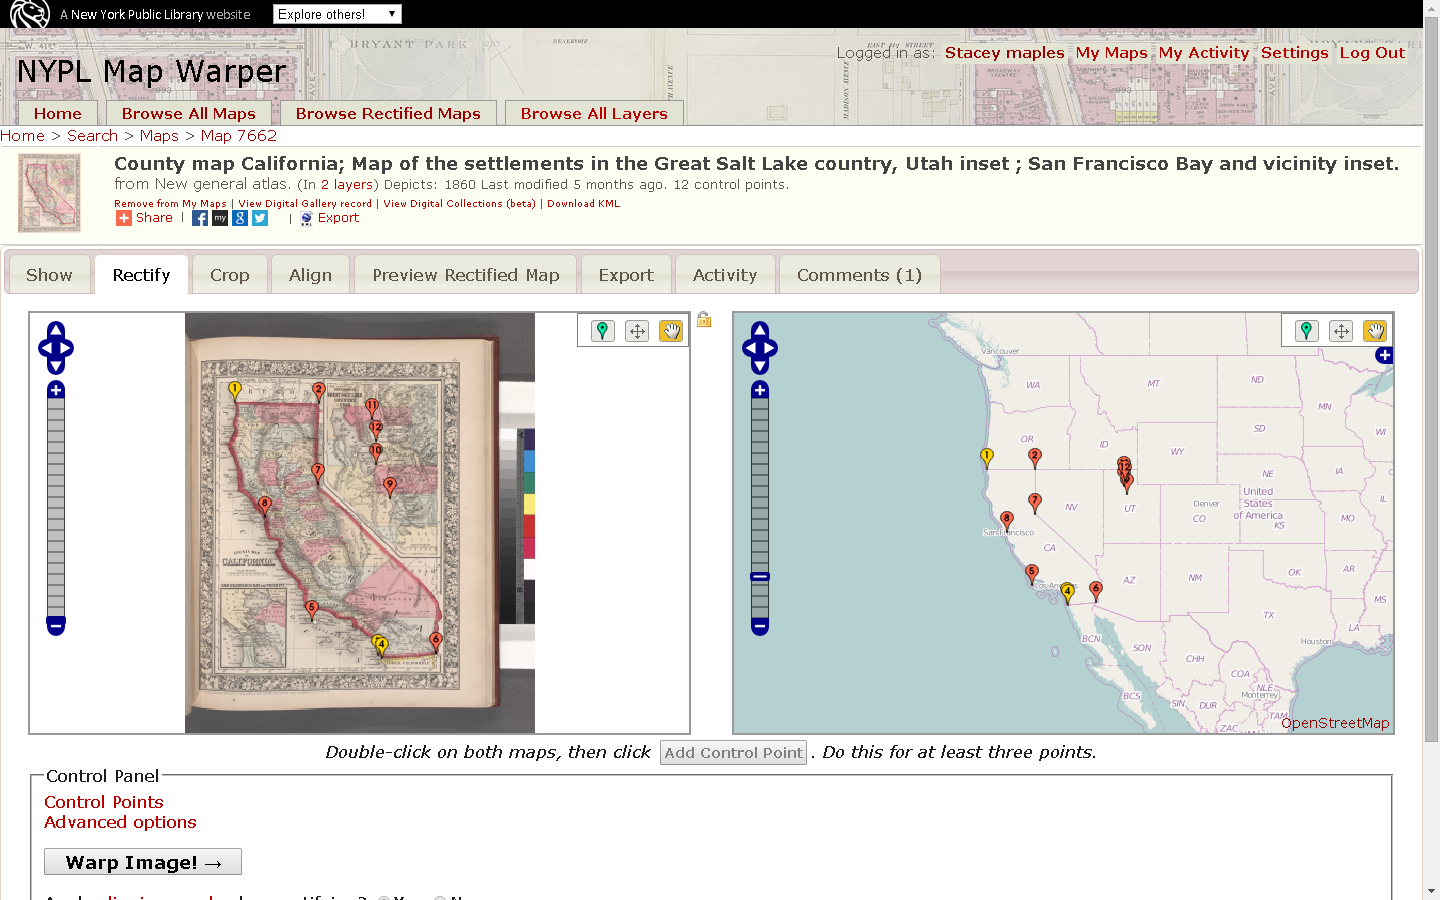
Task: Click yellow marker 1 on OpenStreetMap panel
Action: point(987,457)
